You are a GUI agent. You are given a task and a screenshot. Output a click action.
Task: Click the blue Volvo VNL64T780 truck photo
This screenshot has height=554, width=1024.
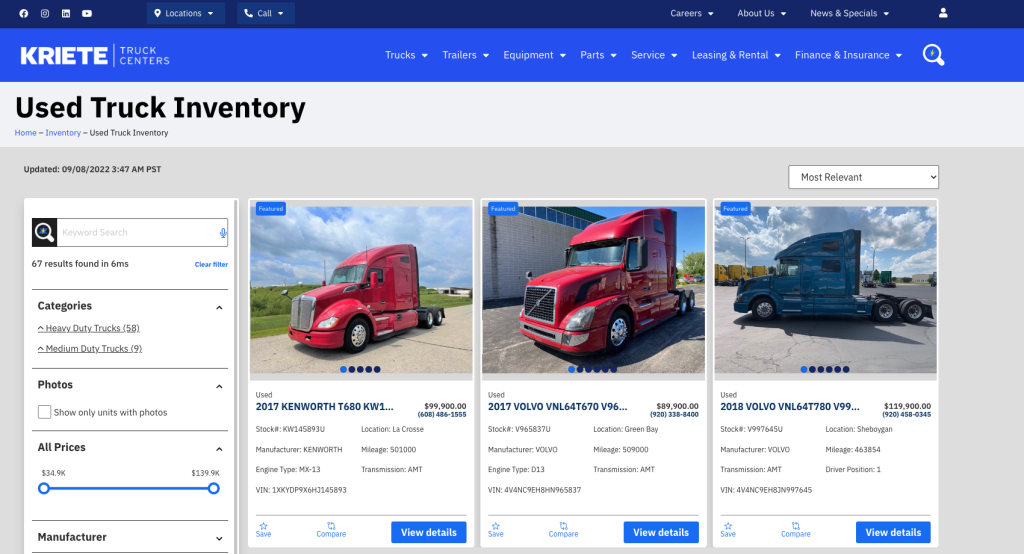[825, 290]
